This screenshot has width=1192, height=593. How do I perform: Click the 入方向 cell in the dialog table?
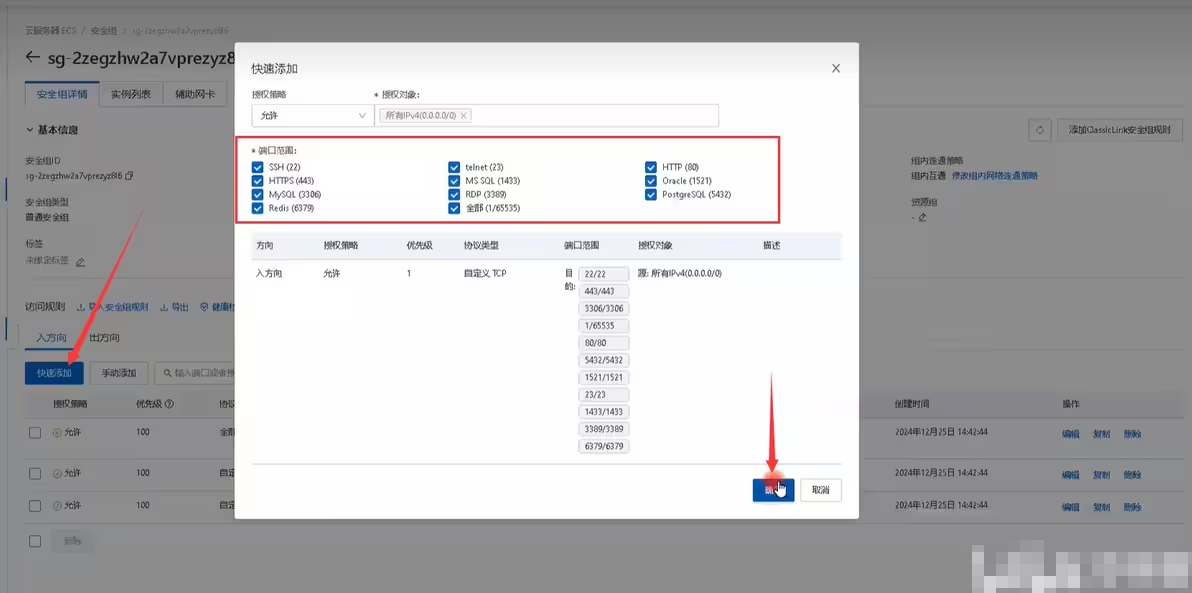269,272
